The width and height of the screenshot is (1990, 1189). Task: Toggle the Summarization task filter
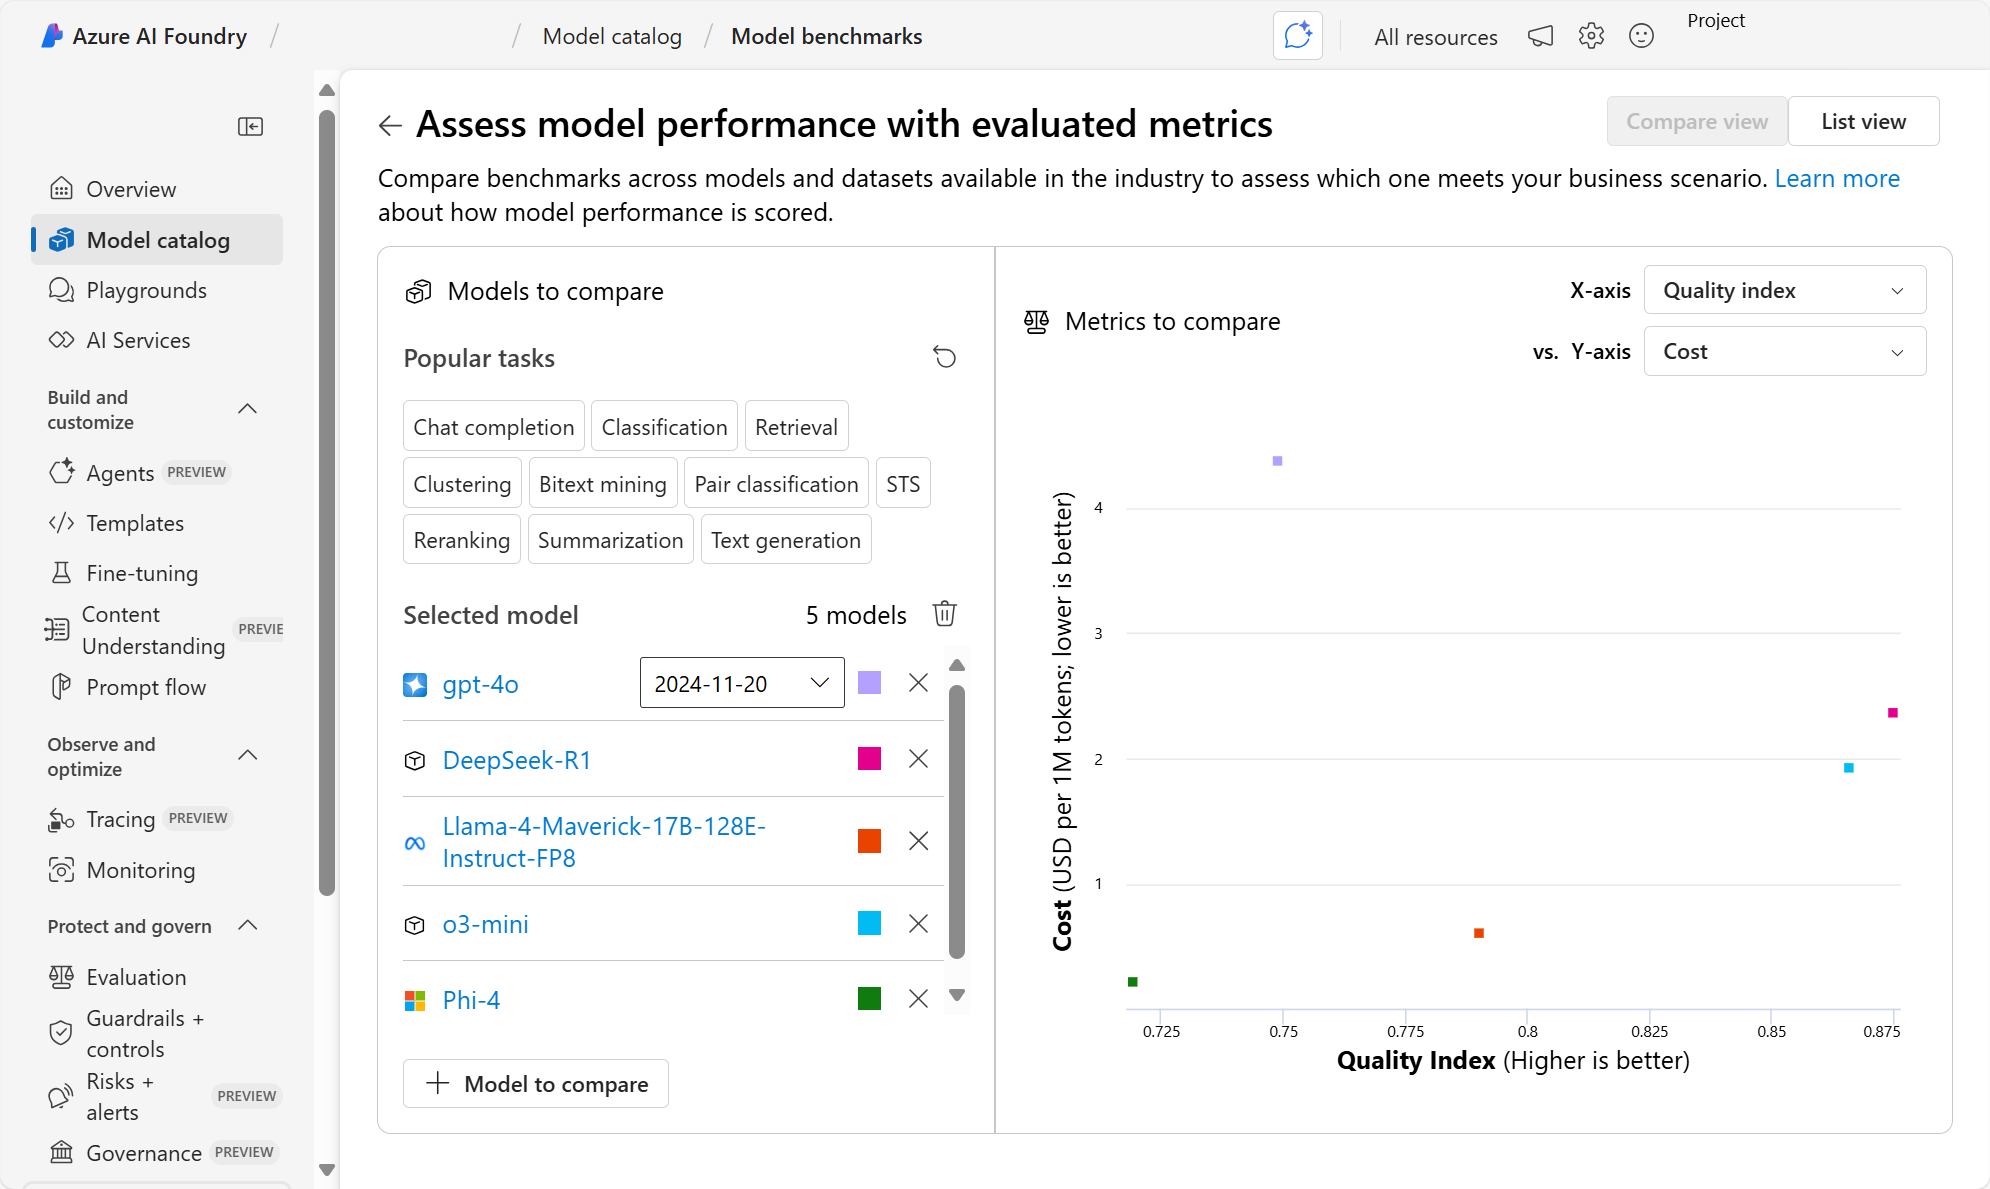click(610, 540)
